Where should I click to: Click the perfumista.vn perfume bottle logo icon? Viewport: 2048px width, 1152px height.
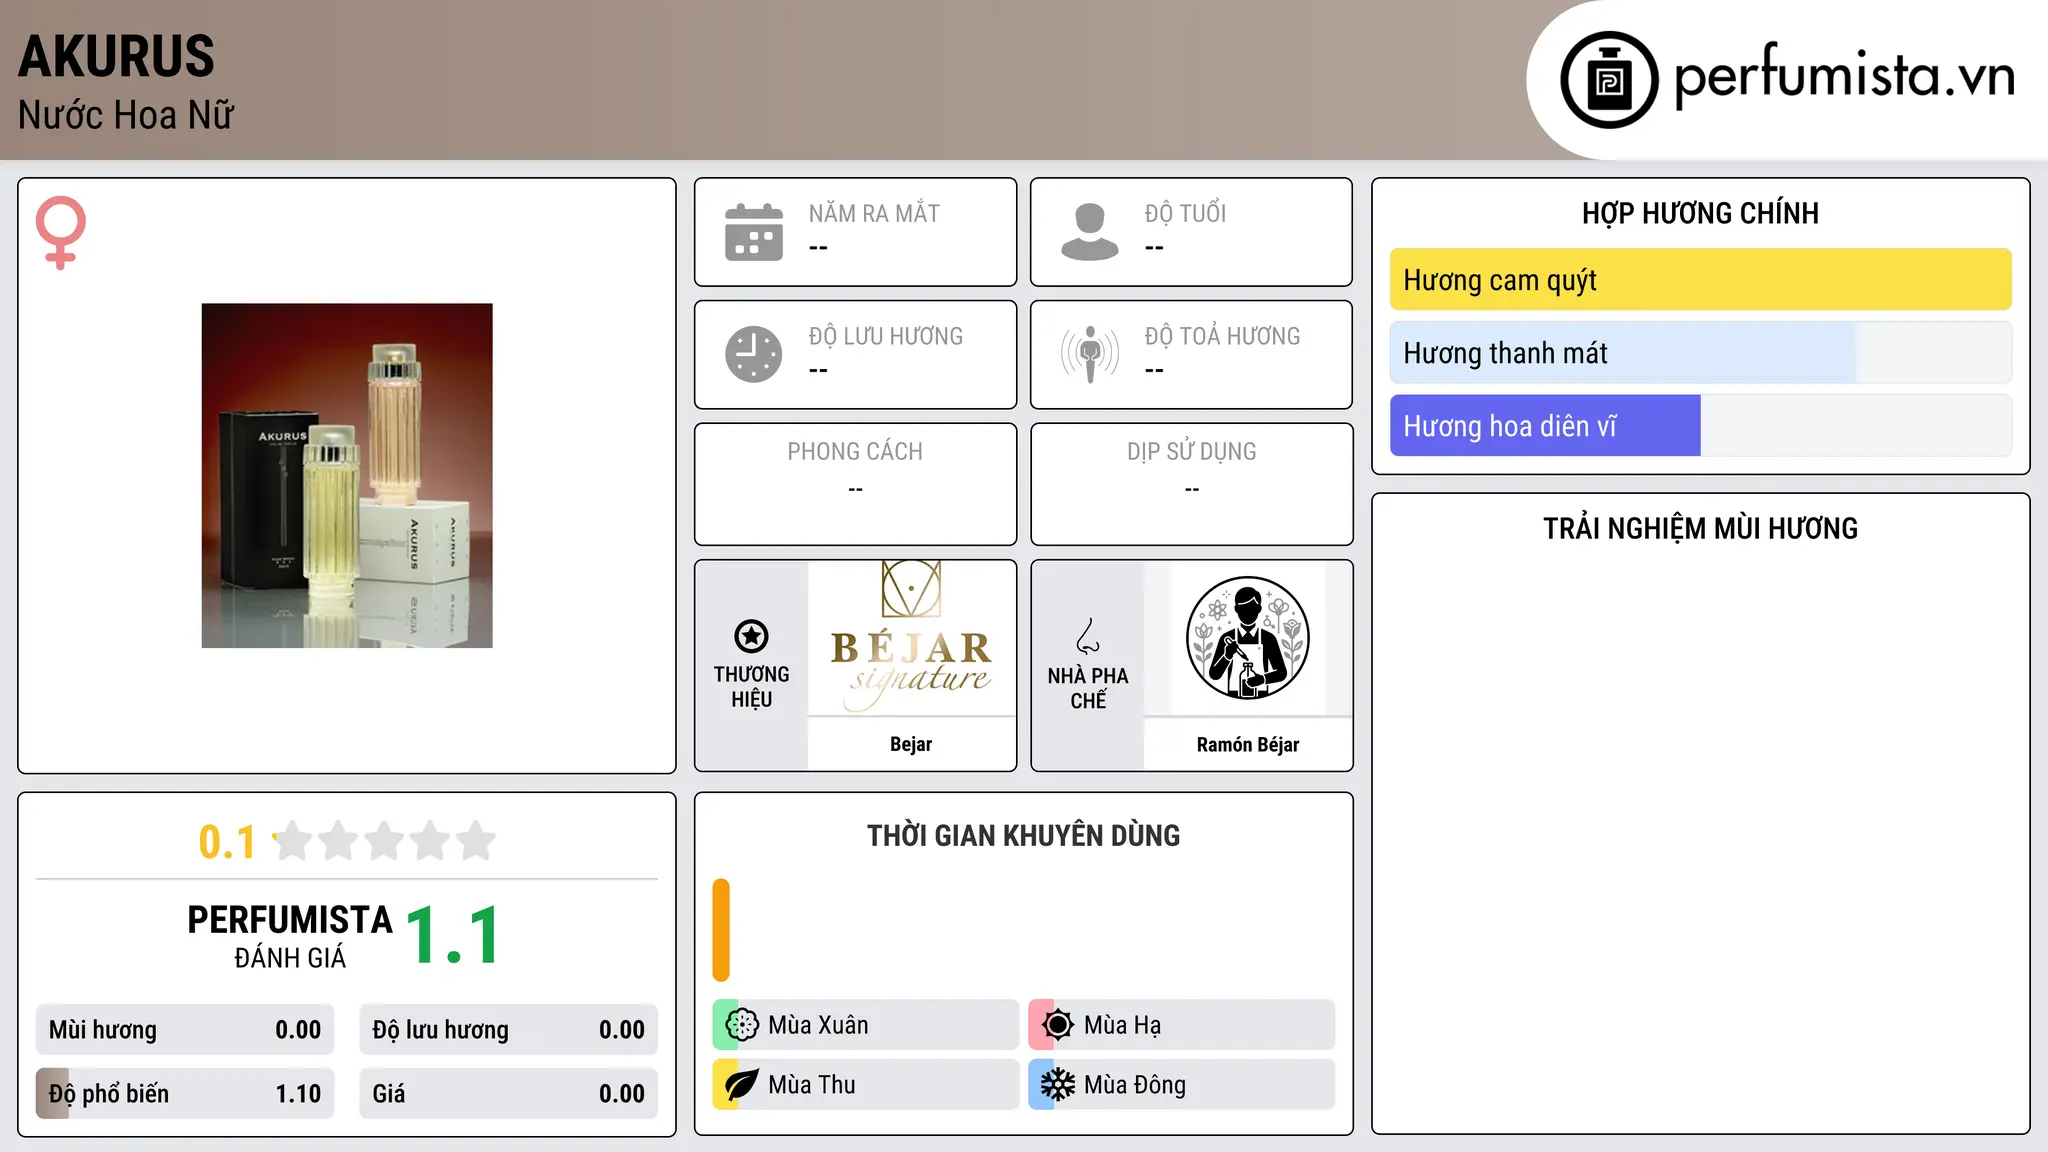1609,80
